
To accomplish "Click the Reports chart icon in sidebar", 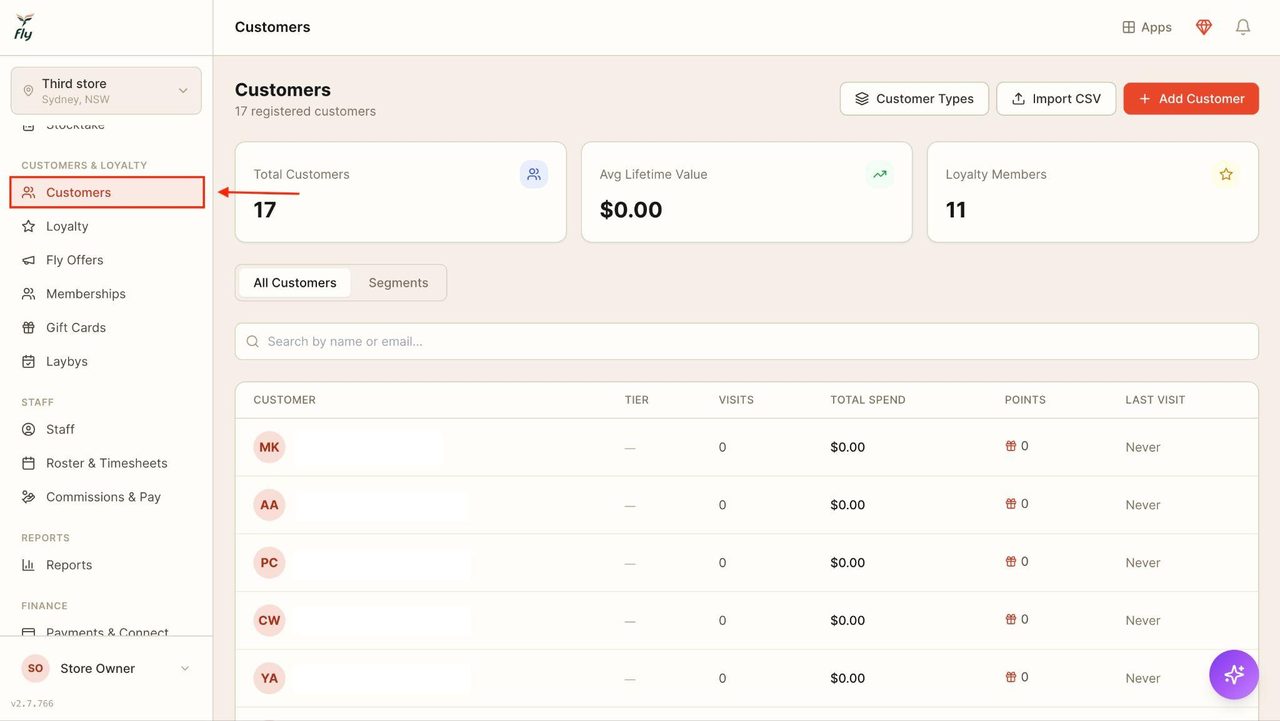I will tap(29, 565).
